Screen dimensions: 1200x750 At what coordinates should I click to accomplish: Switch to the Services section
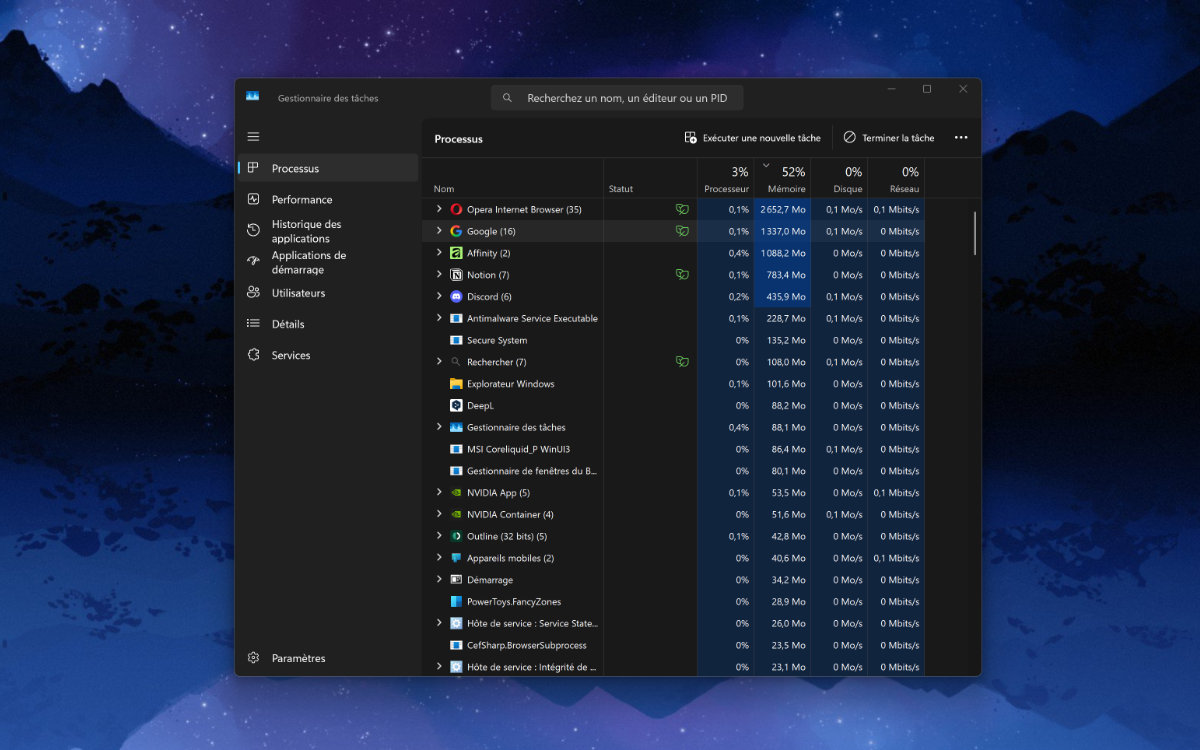point(290,356)
